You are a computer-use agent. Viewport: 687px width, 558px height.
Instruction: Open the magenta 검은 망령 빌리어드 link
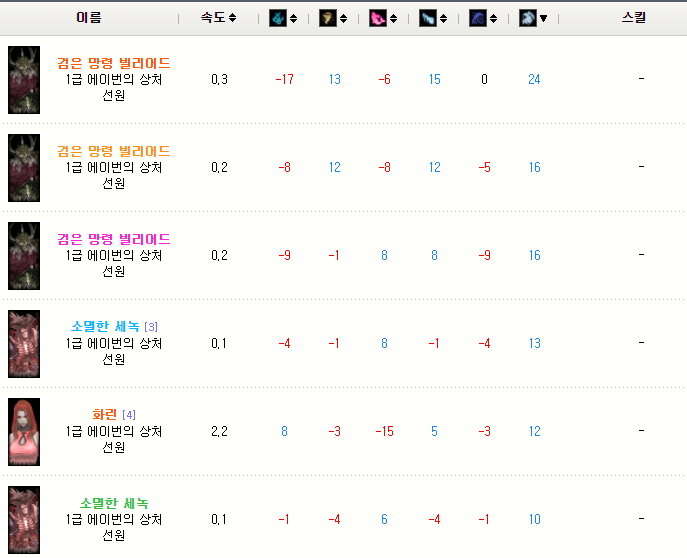113,239
